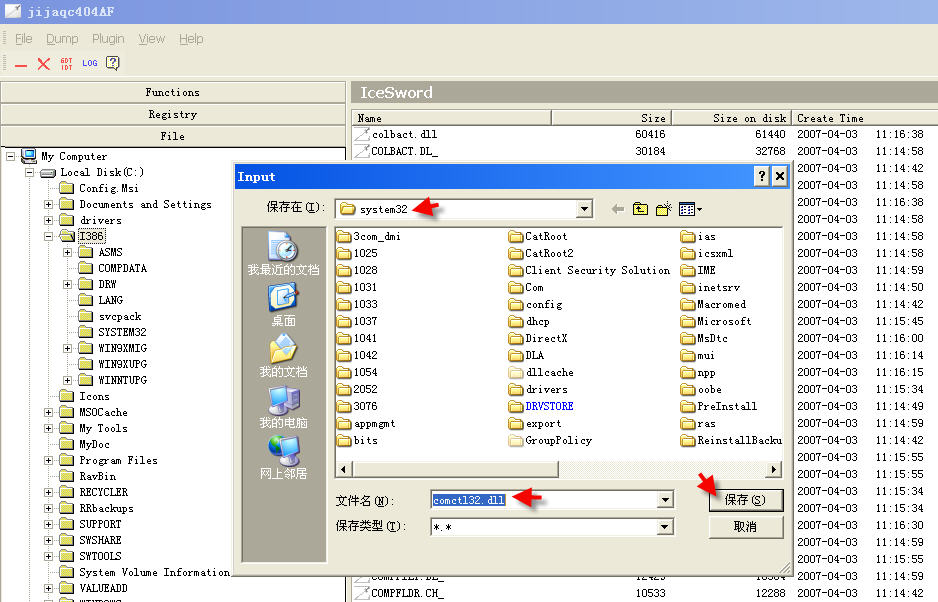
Task: Open My Computer shortcut in dialog sidebar
Action: point(284,407)
